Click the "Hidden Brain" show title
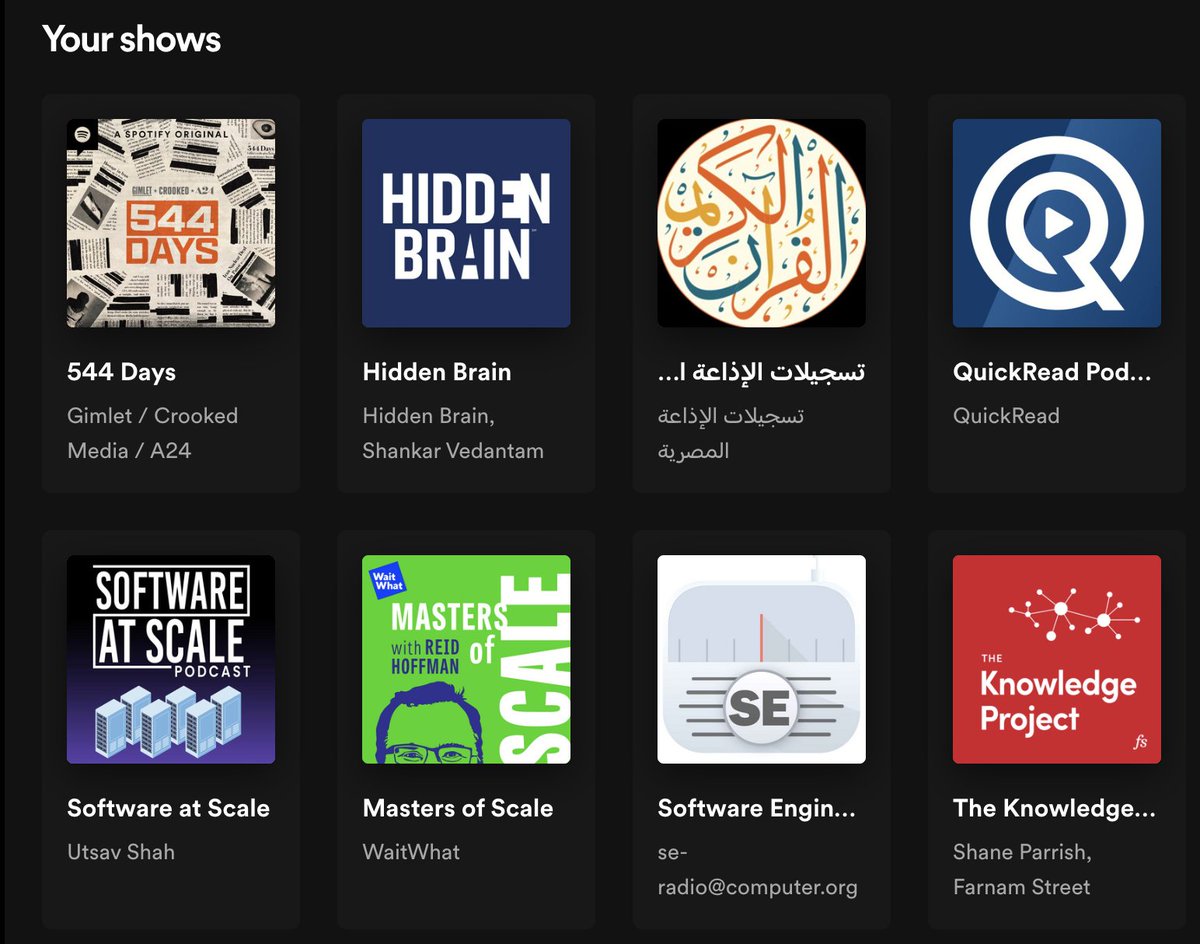This screenshot has width=1200, height=944. click(437, 372)
